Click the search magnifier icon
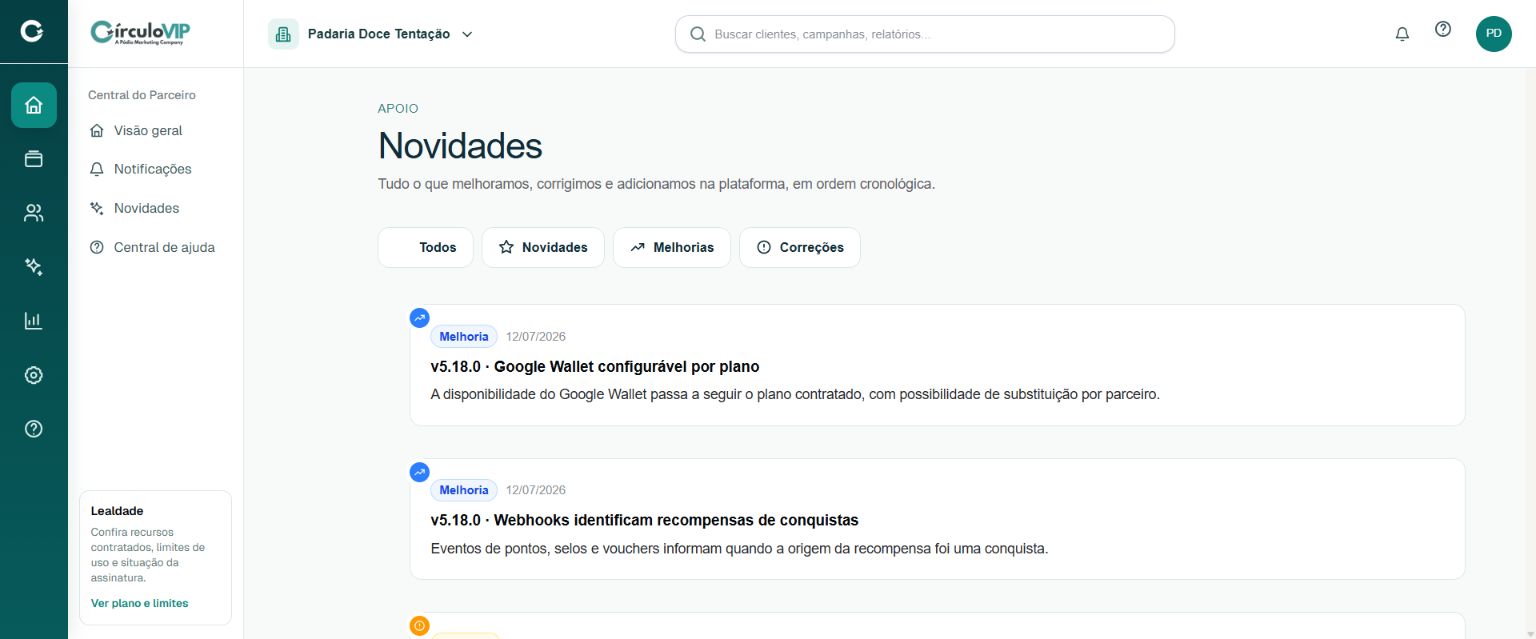Viewport: 1536px width, 639px height. click(697, 34)
